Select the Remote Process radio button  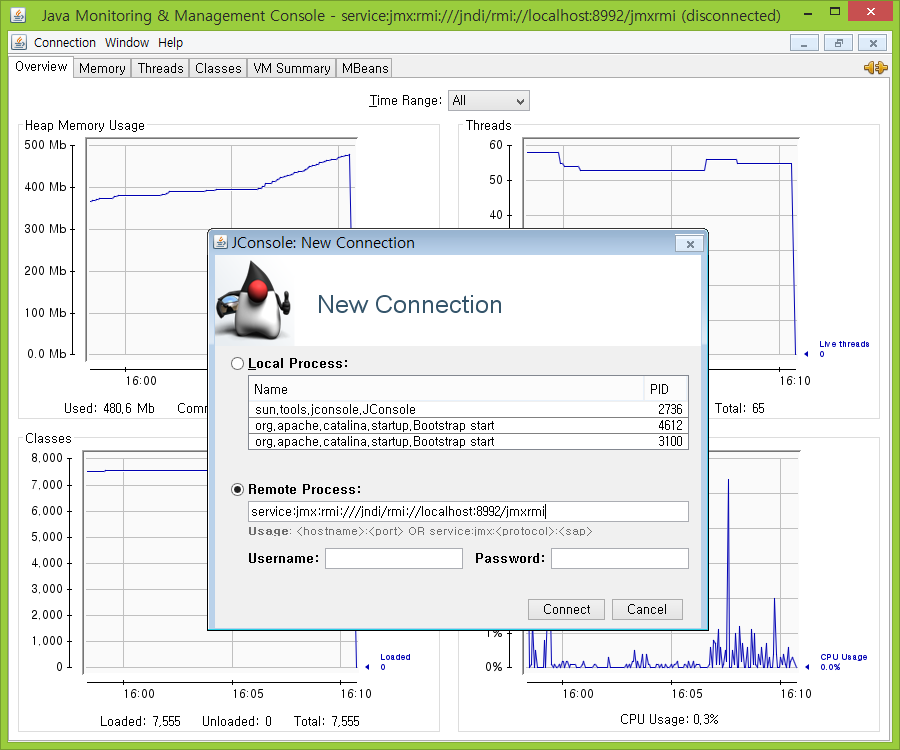tap(238, 490)
